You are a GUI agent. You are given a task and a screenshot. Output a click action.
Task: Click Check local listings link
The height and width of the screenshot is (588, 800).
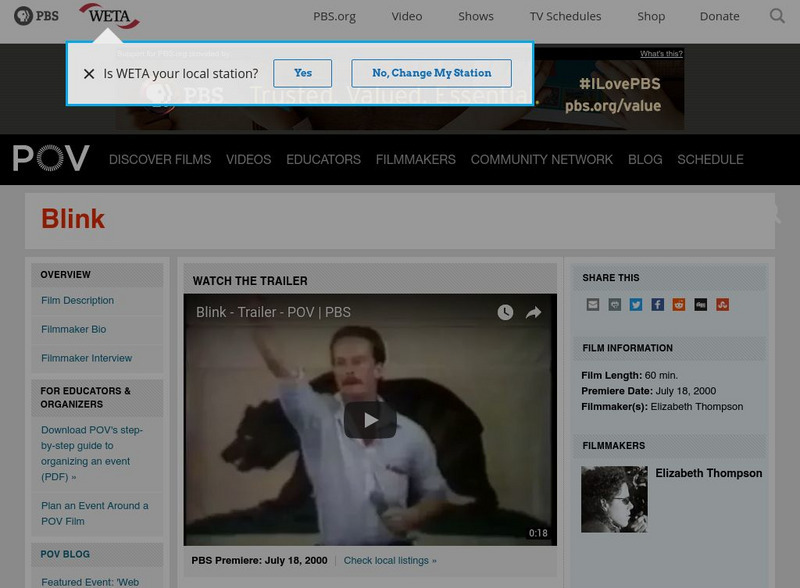390,560
